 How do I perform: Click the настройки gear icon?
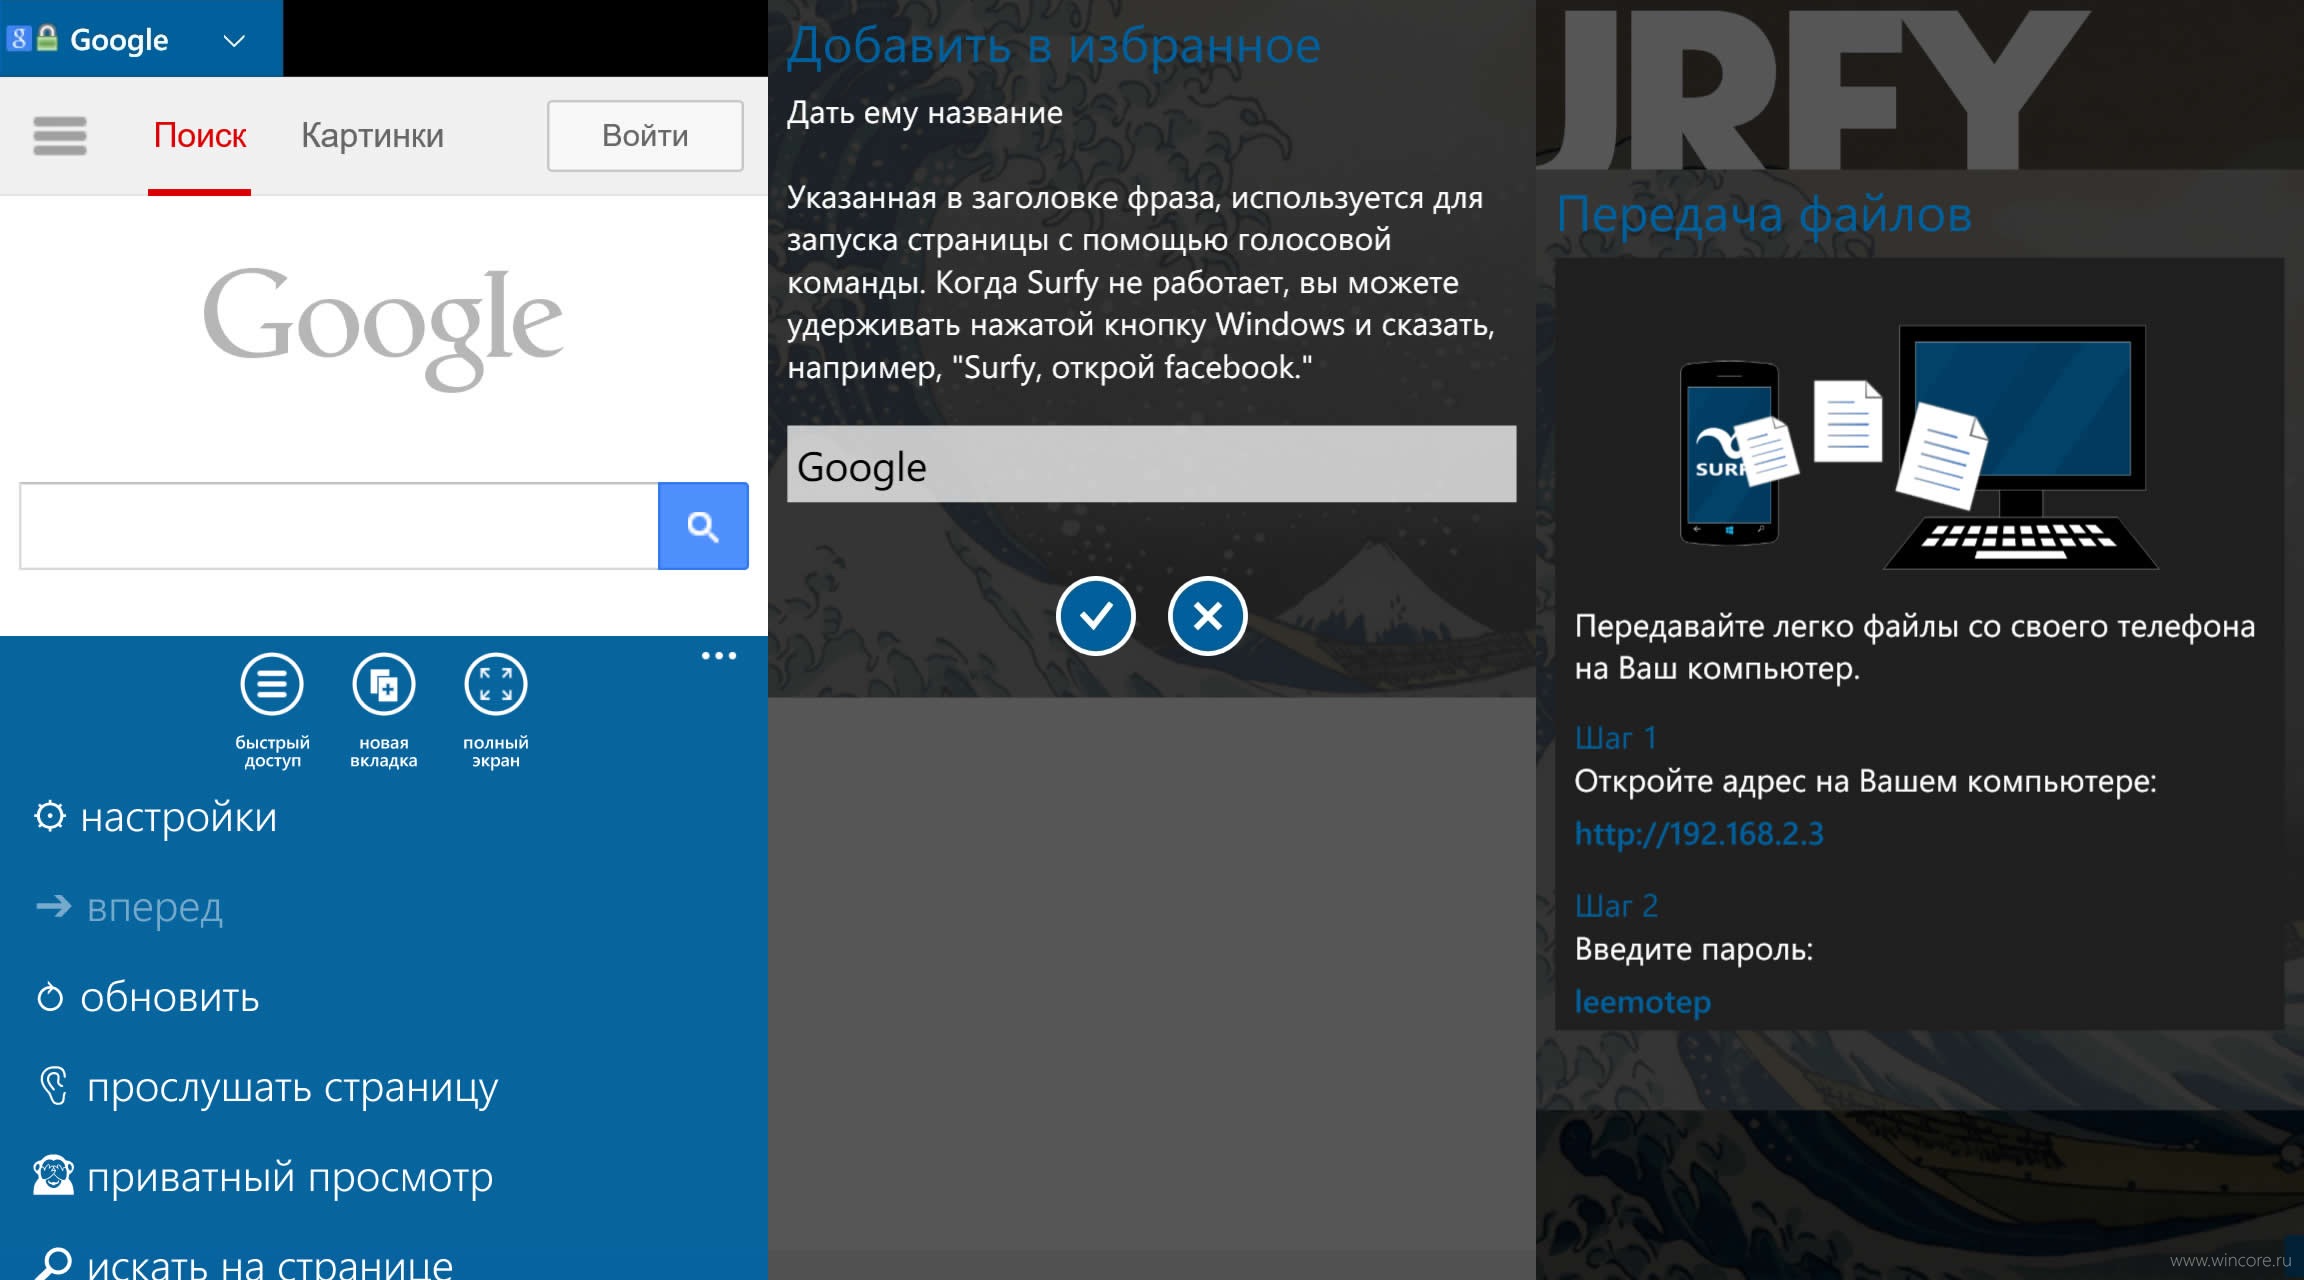pos(49,816)
